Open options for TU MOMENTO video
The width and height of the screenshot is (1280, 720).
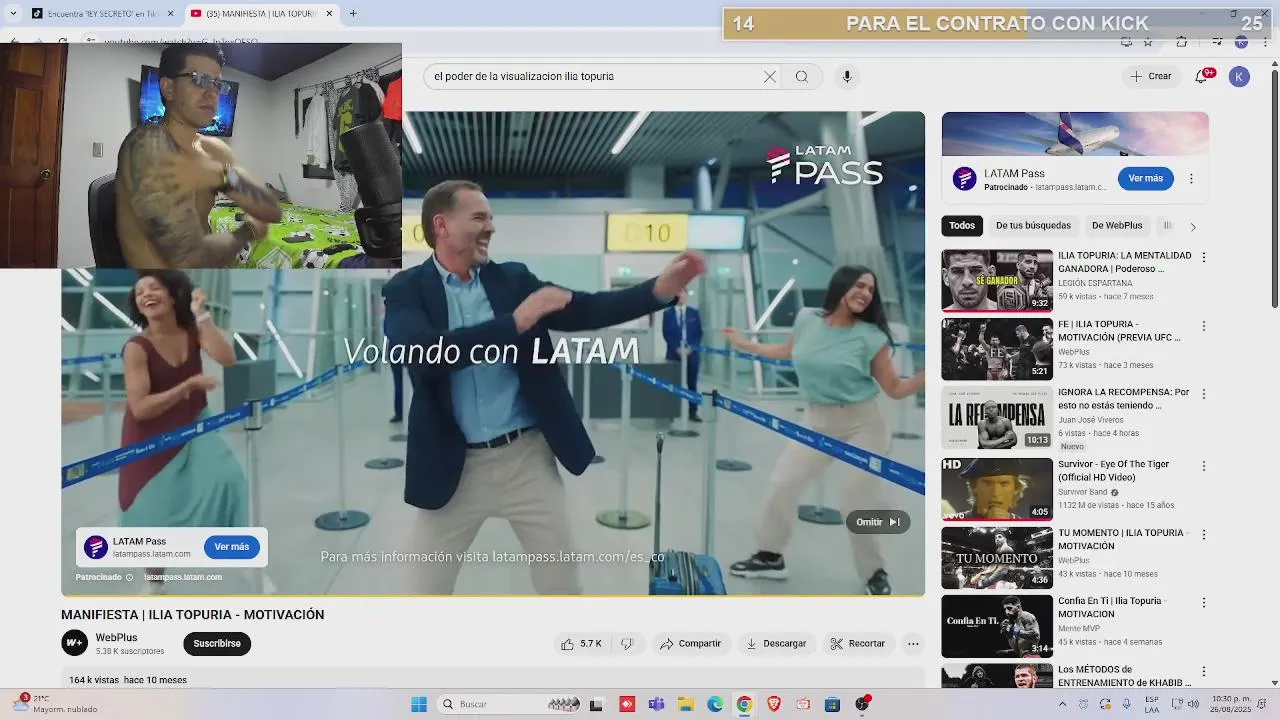coord(1204,534)
